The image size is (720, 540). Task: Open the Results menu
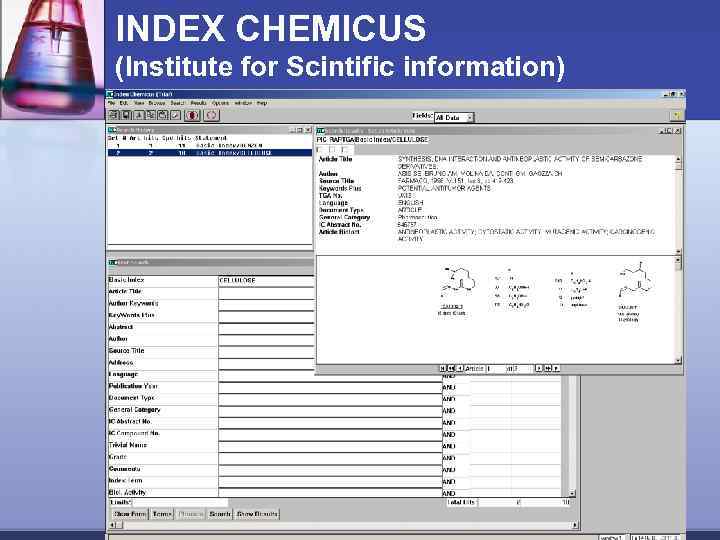(x=198, y=103)
